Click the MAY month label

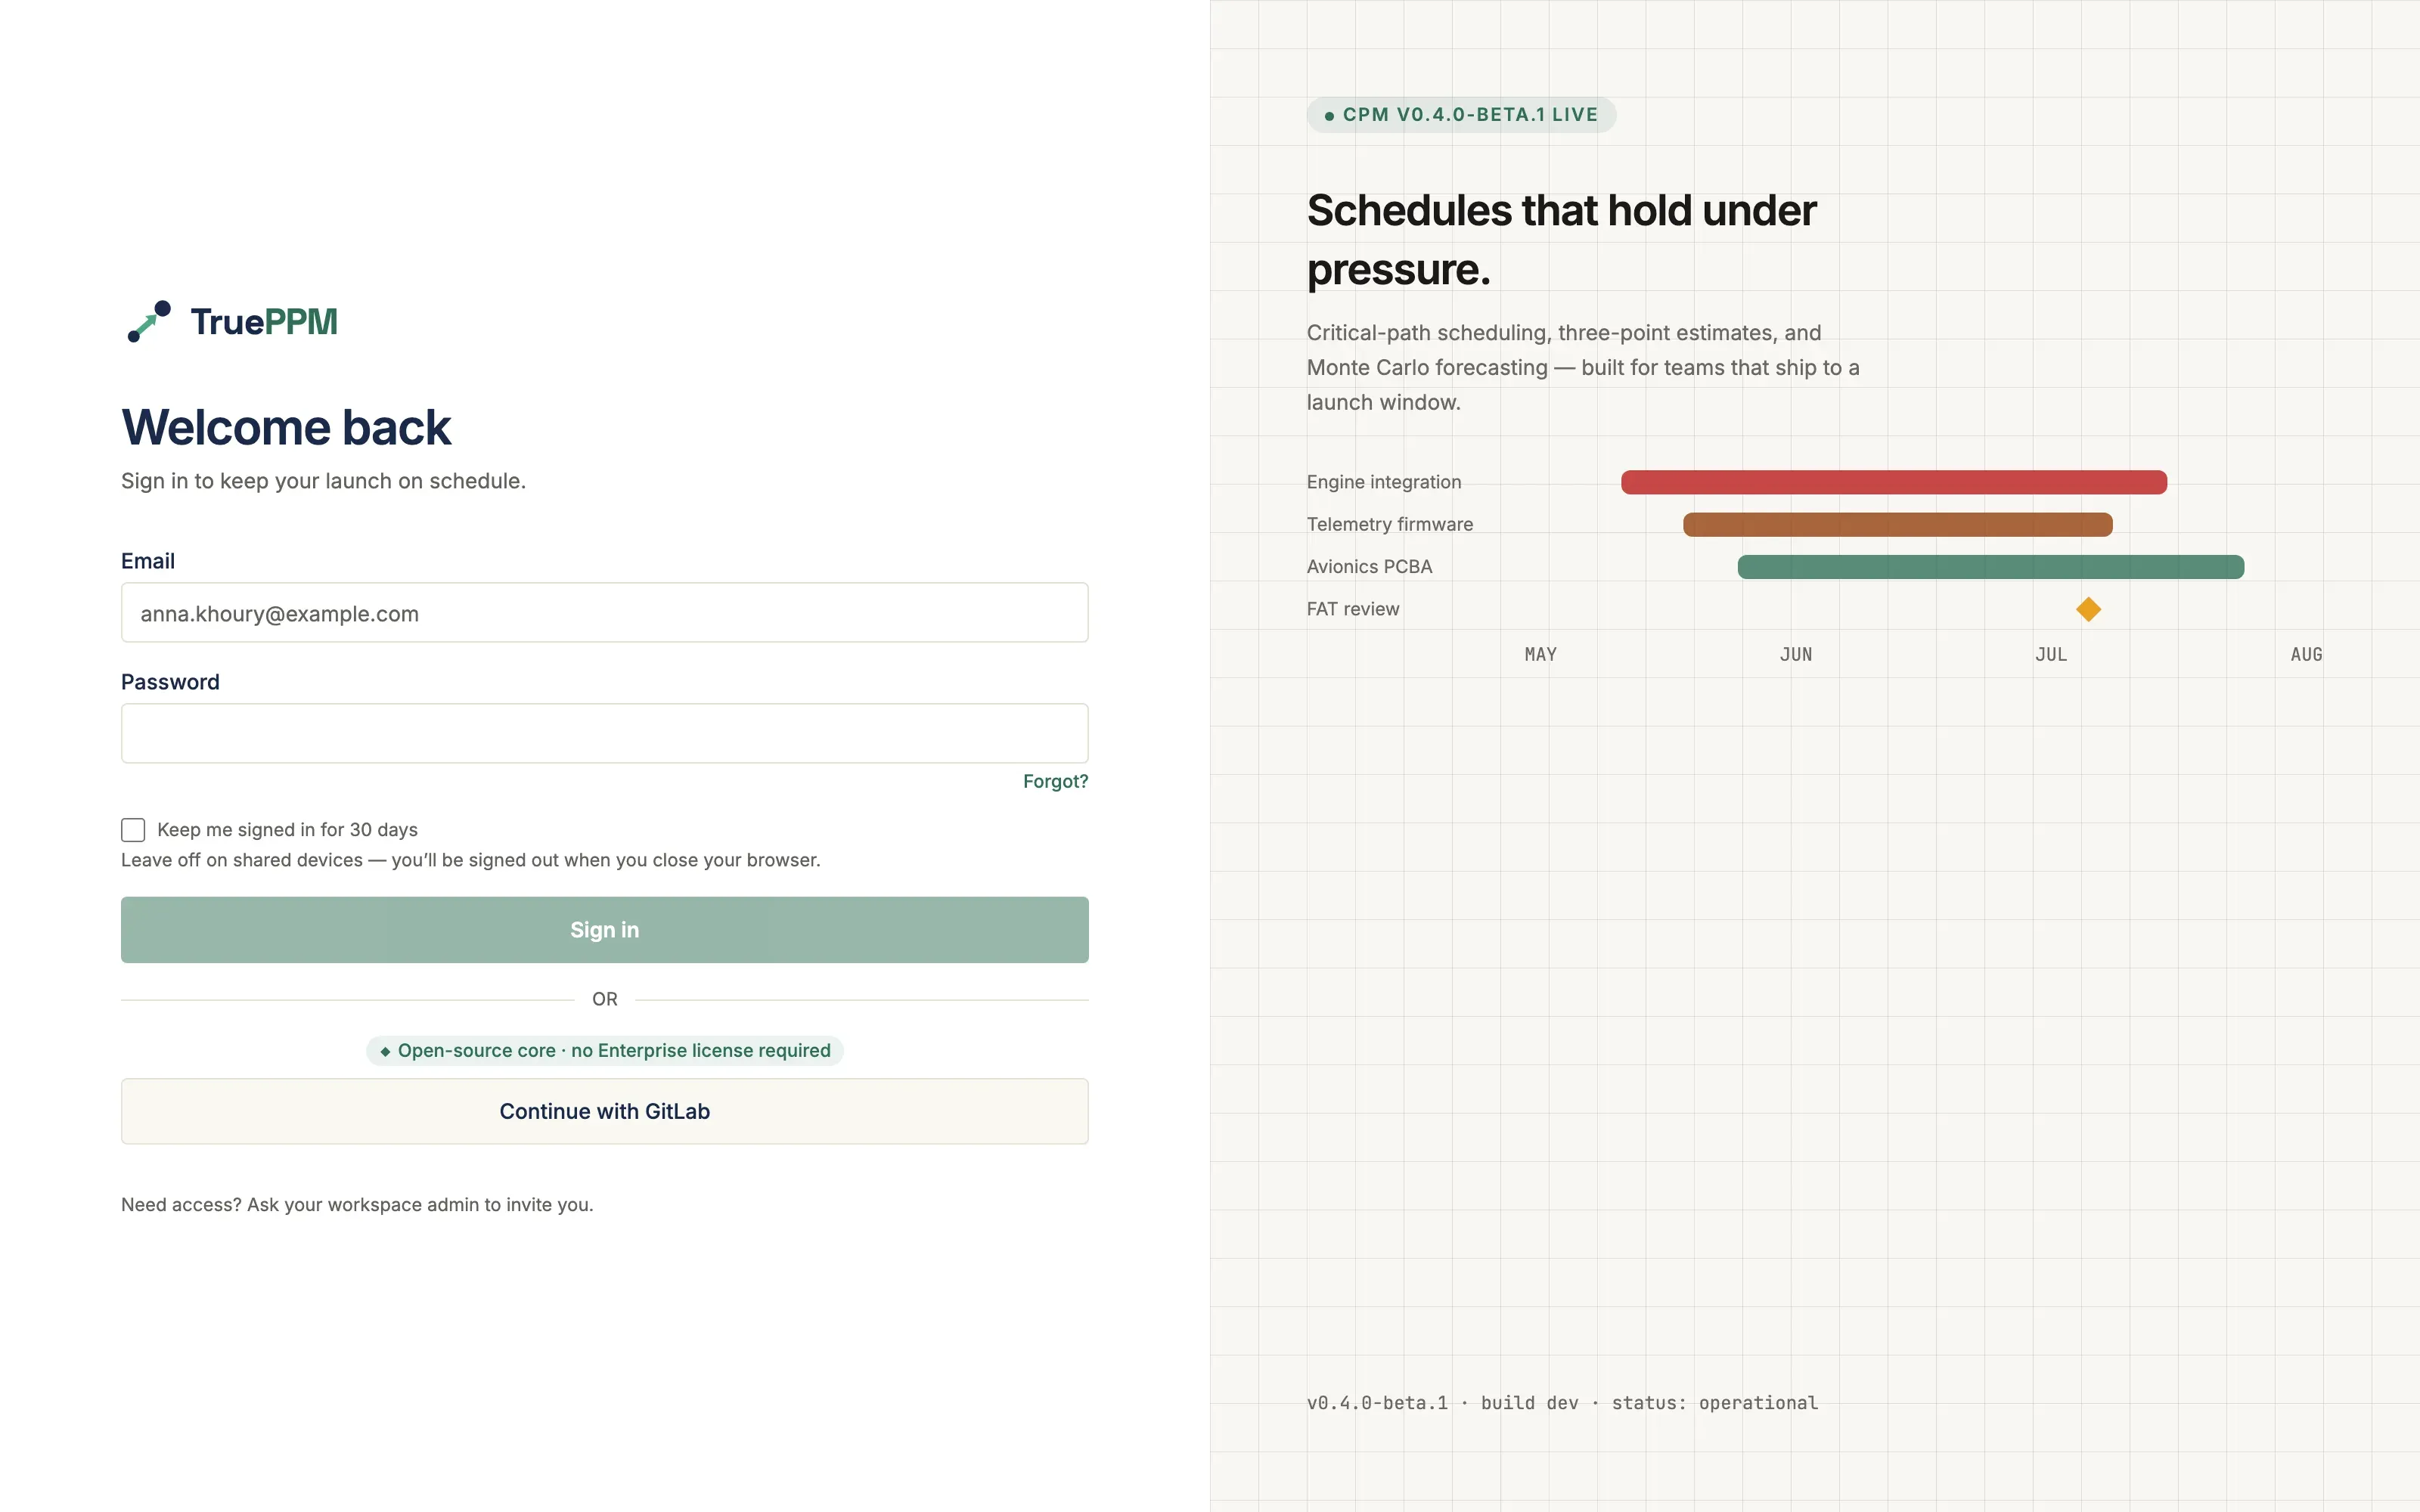point(1540,654)
